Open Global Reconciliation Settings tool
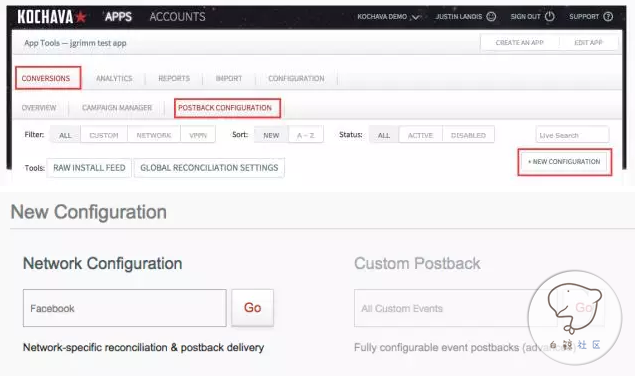635x379 pixels. [x=209, y=168]
